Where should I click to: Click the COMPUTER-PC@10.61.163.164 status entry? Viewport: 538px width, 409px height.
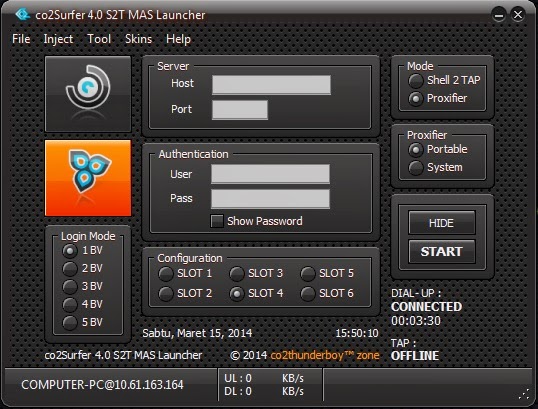(102, 385)
